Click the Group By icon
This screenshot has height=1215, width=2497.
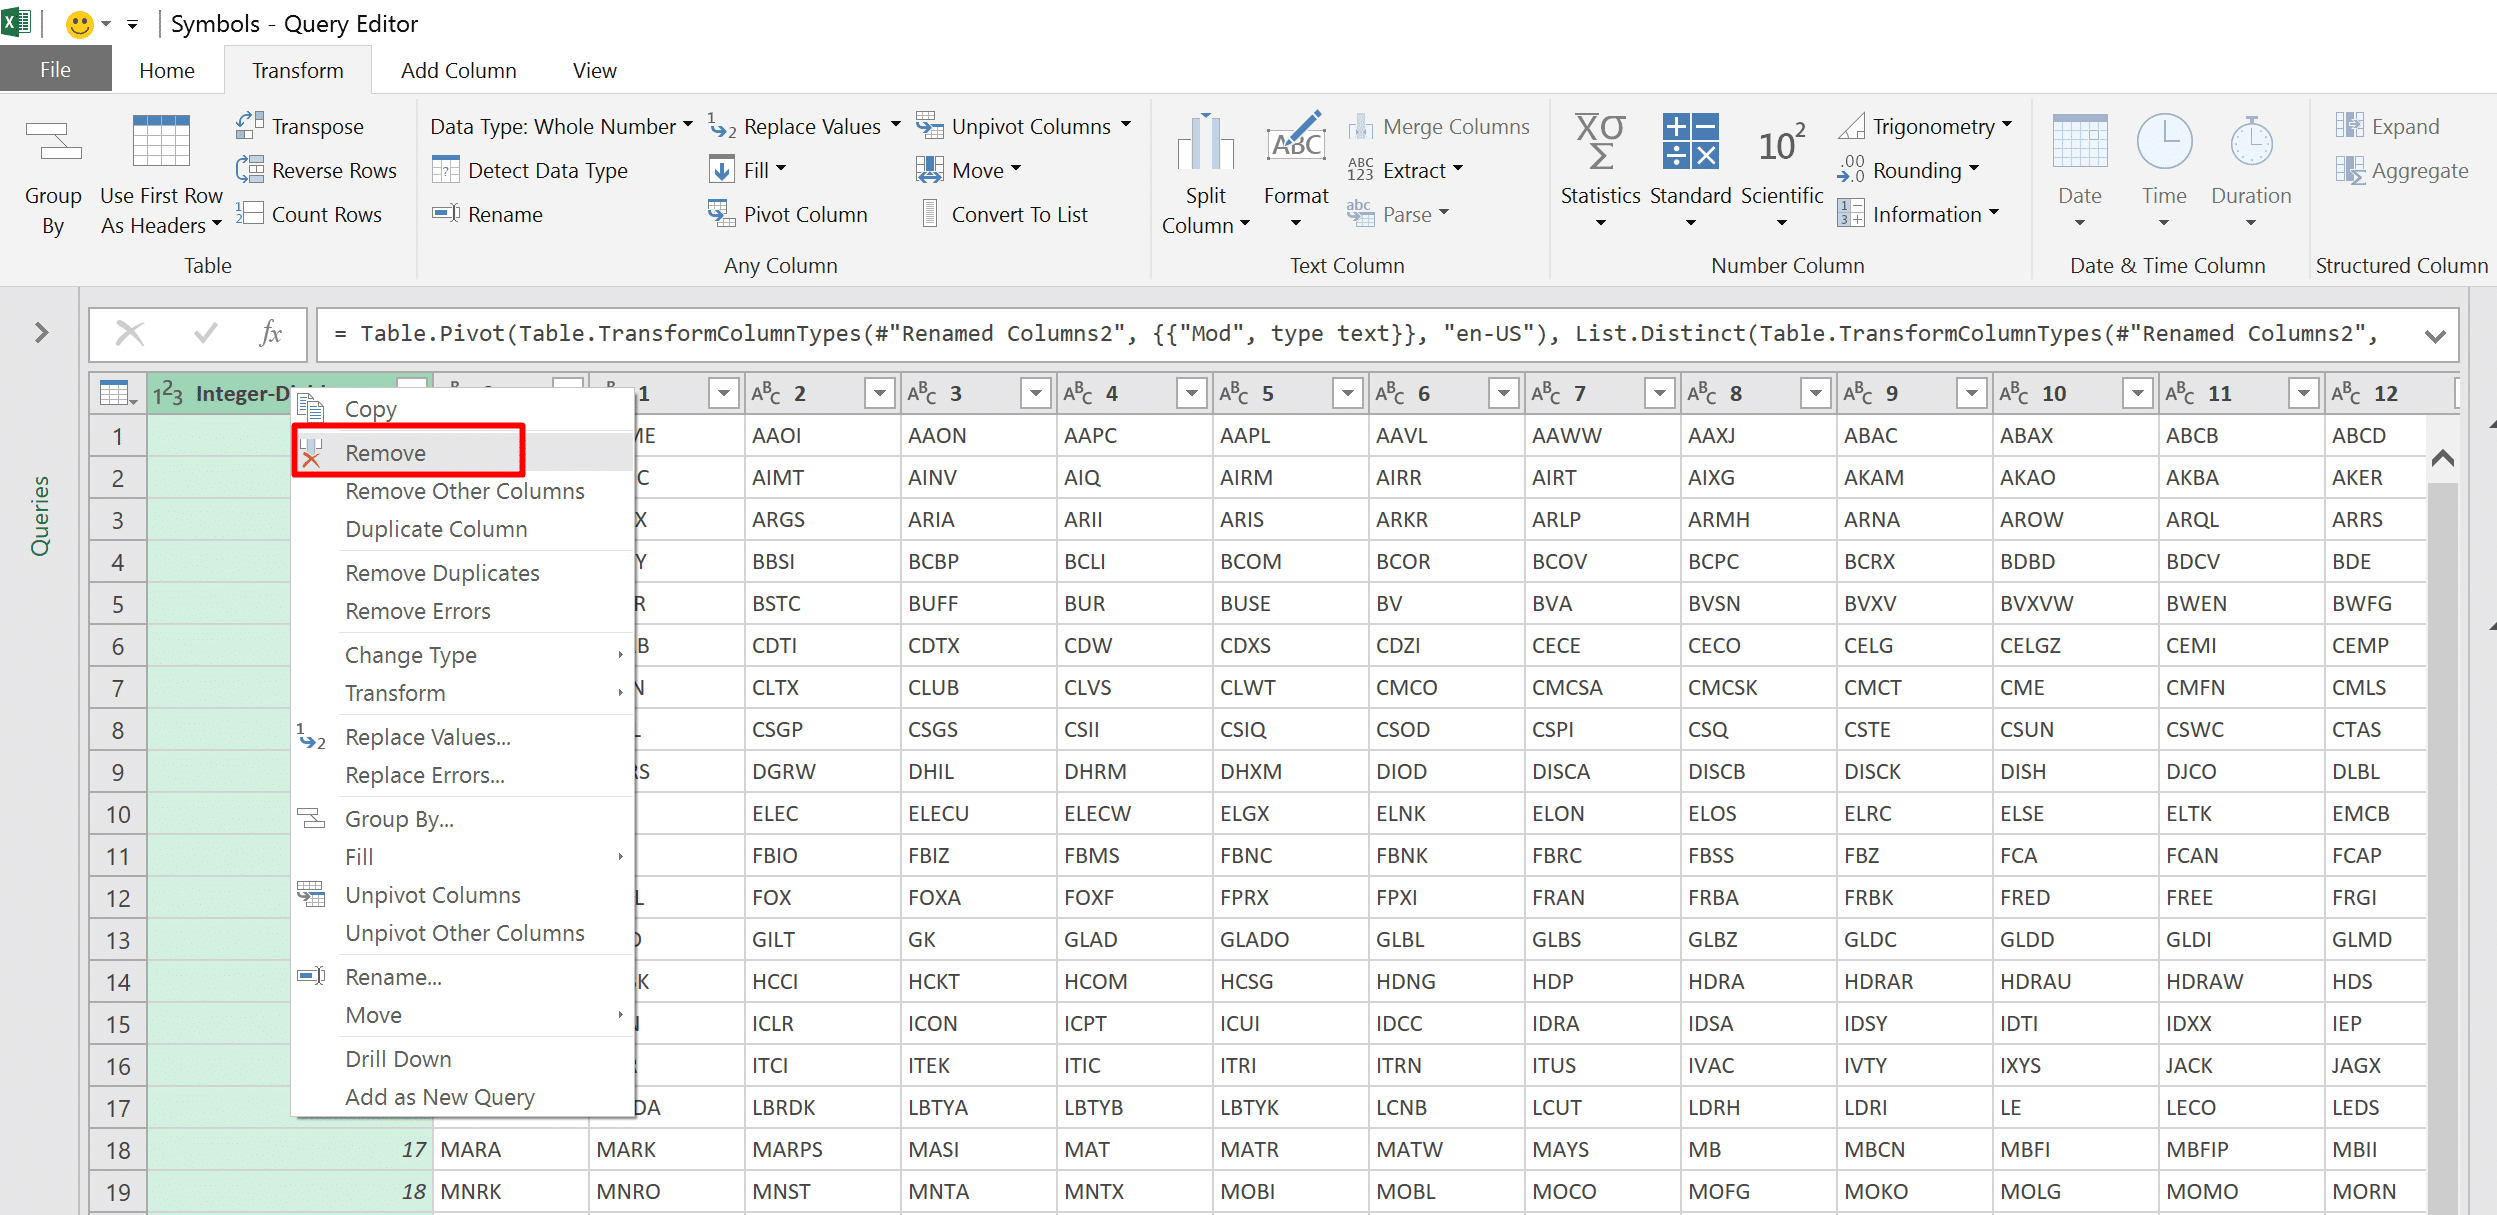point(53,143)
